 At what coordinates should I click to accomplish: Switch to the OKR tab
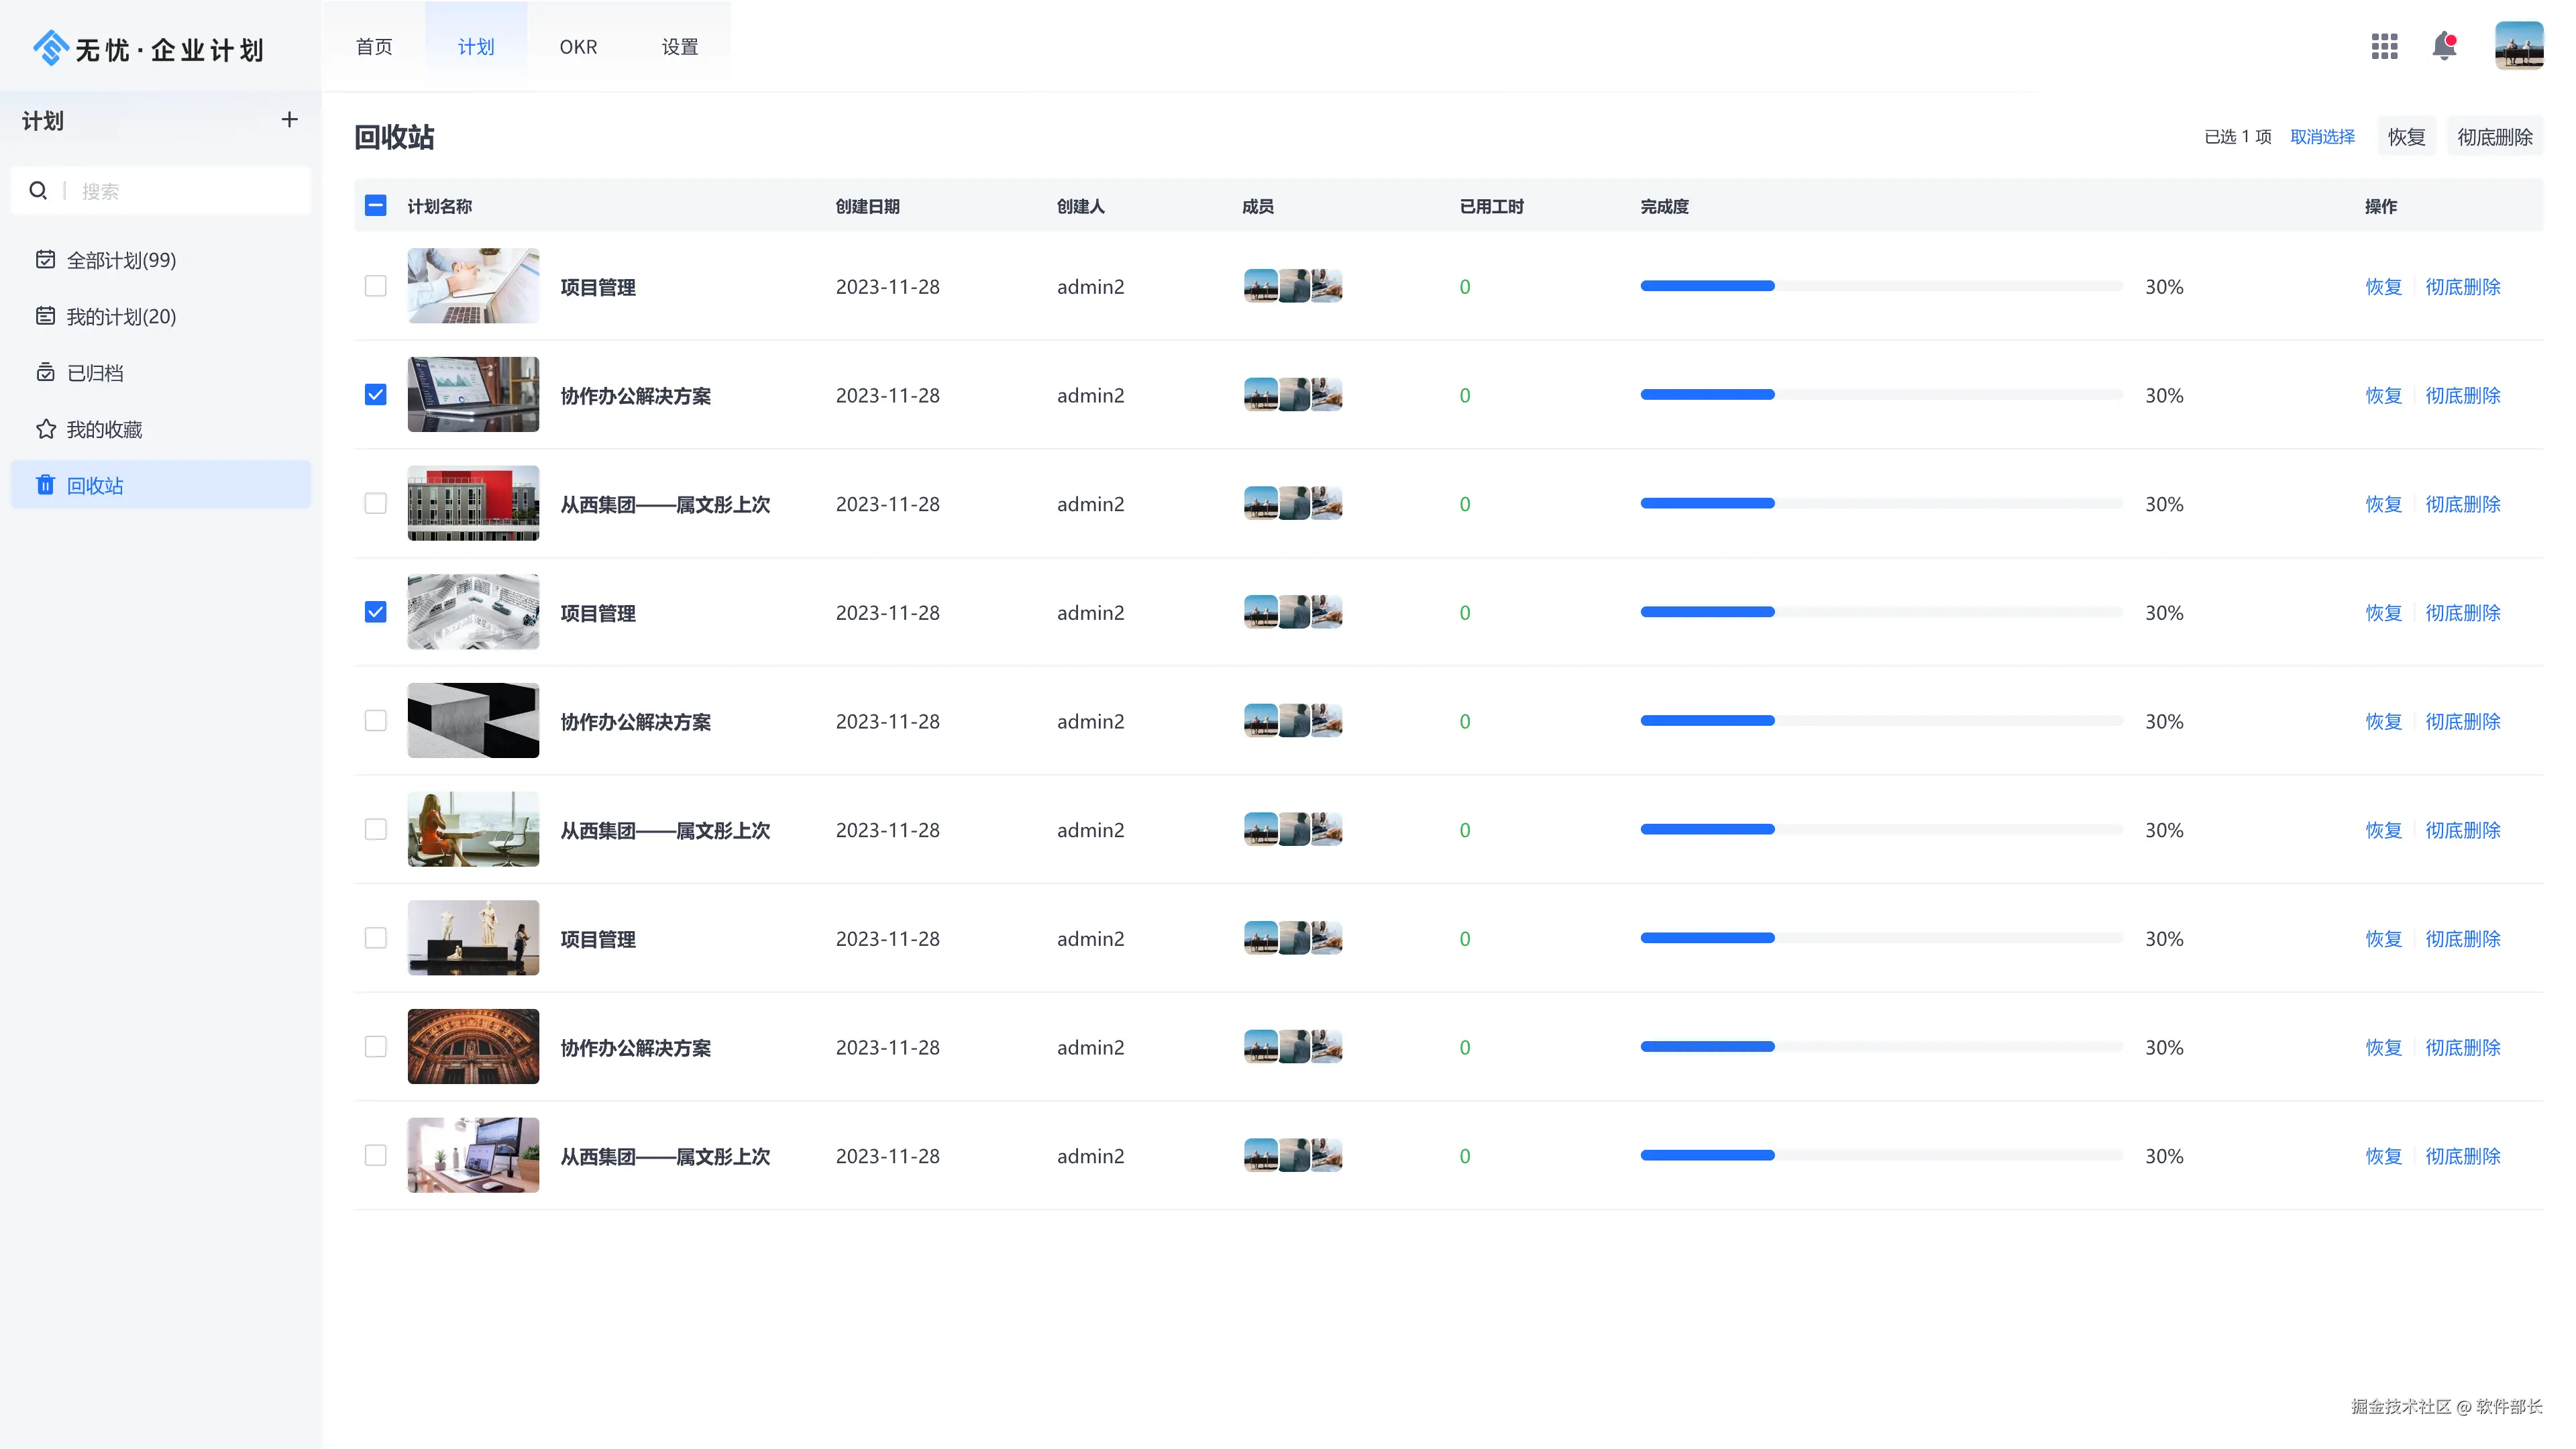(578, 47)
